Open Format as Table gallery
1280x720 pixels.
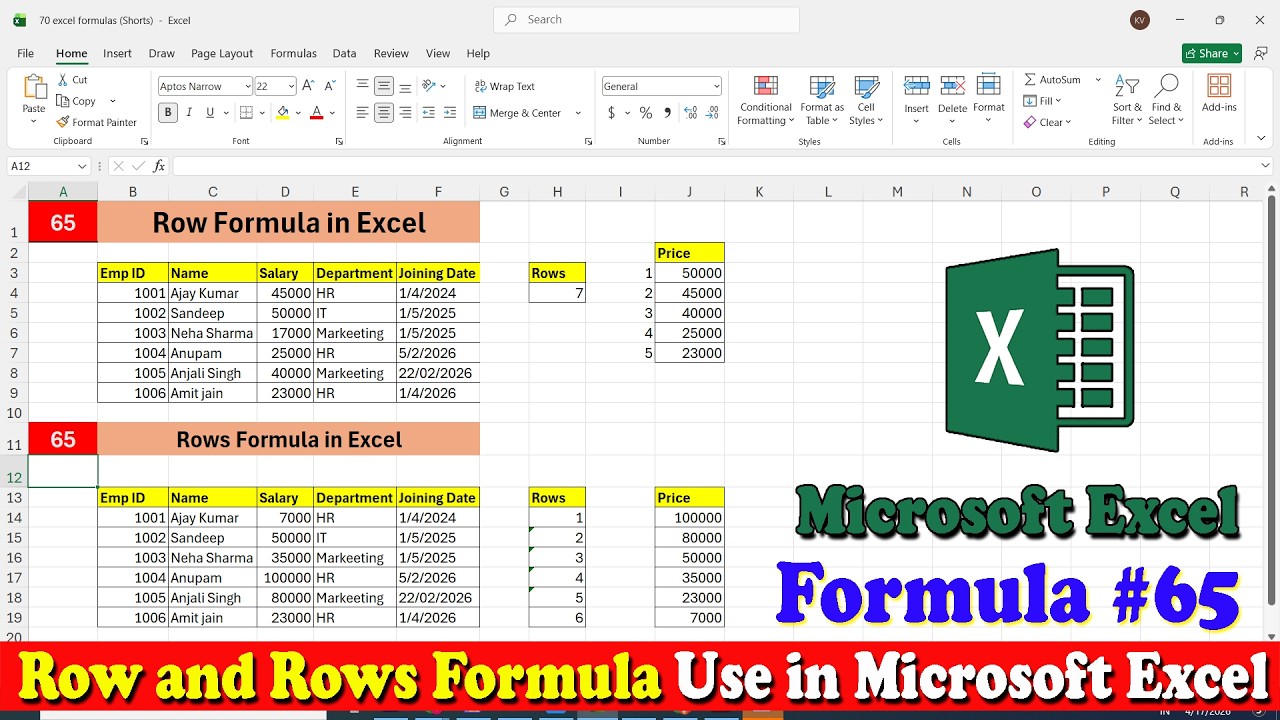coord(822,101)
